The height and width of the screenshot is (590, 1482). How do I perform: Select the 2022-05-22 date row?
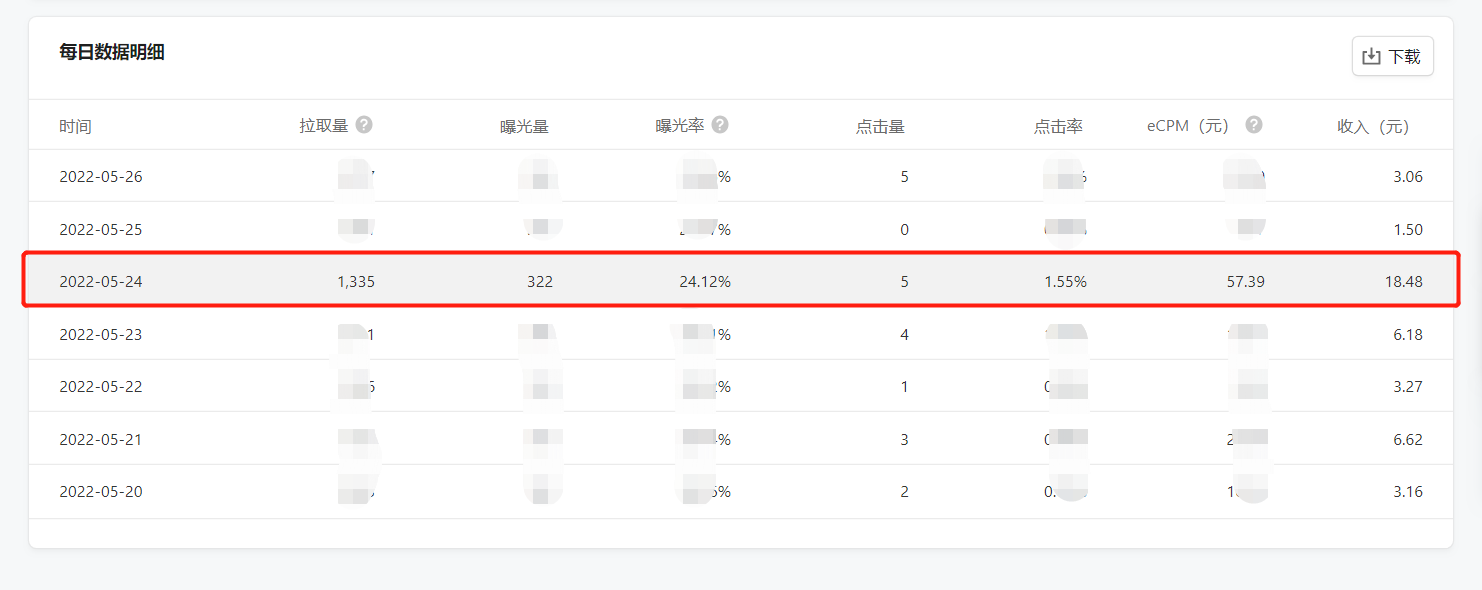click(101, 387)
